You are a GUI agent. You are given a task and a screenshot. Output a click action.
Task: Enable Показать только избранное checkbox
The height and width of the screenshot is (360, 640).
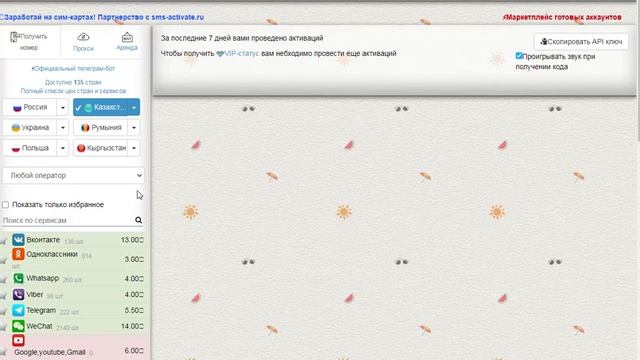coord(5,204)
